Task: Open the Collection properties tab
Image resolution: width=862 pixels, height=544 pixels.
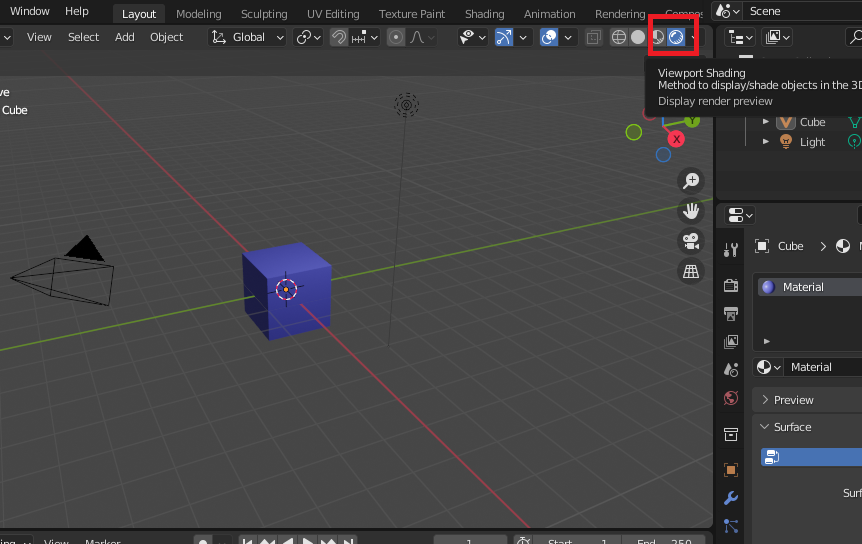Action: [731, 435]
